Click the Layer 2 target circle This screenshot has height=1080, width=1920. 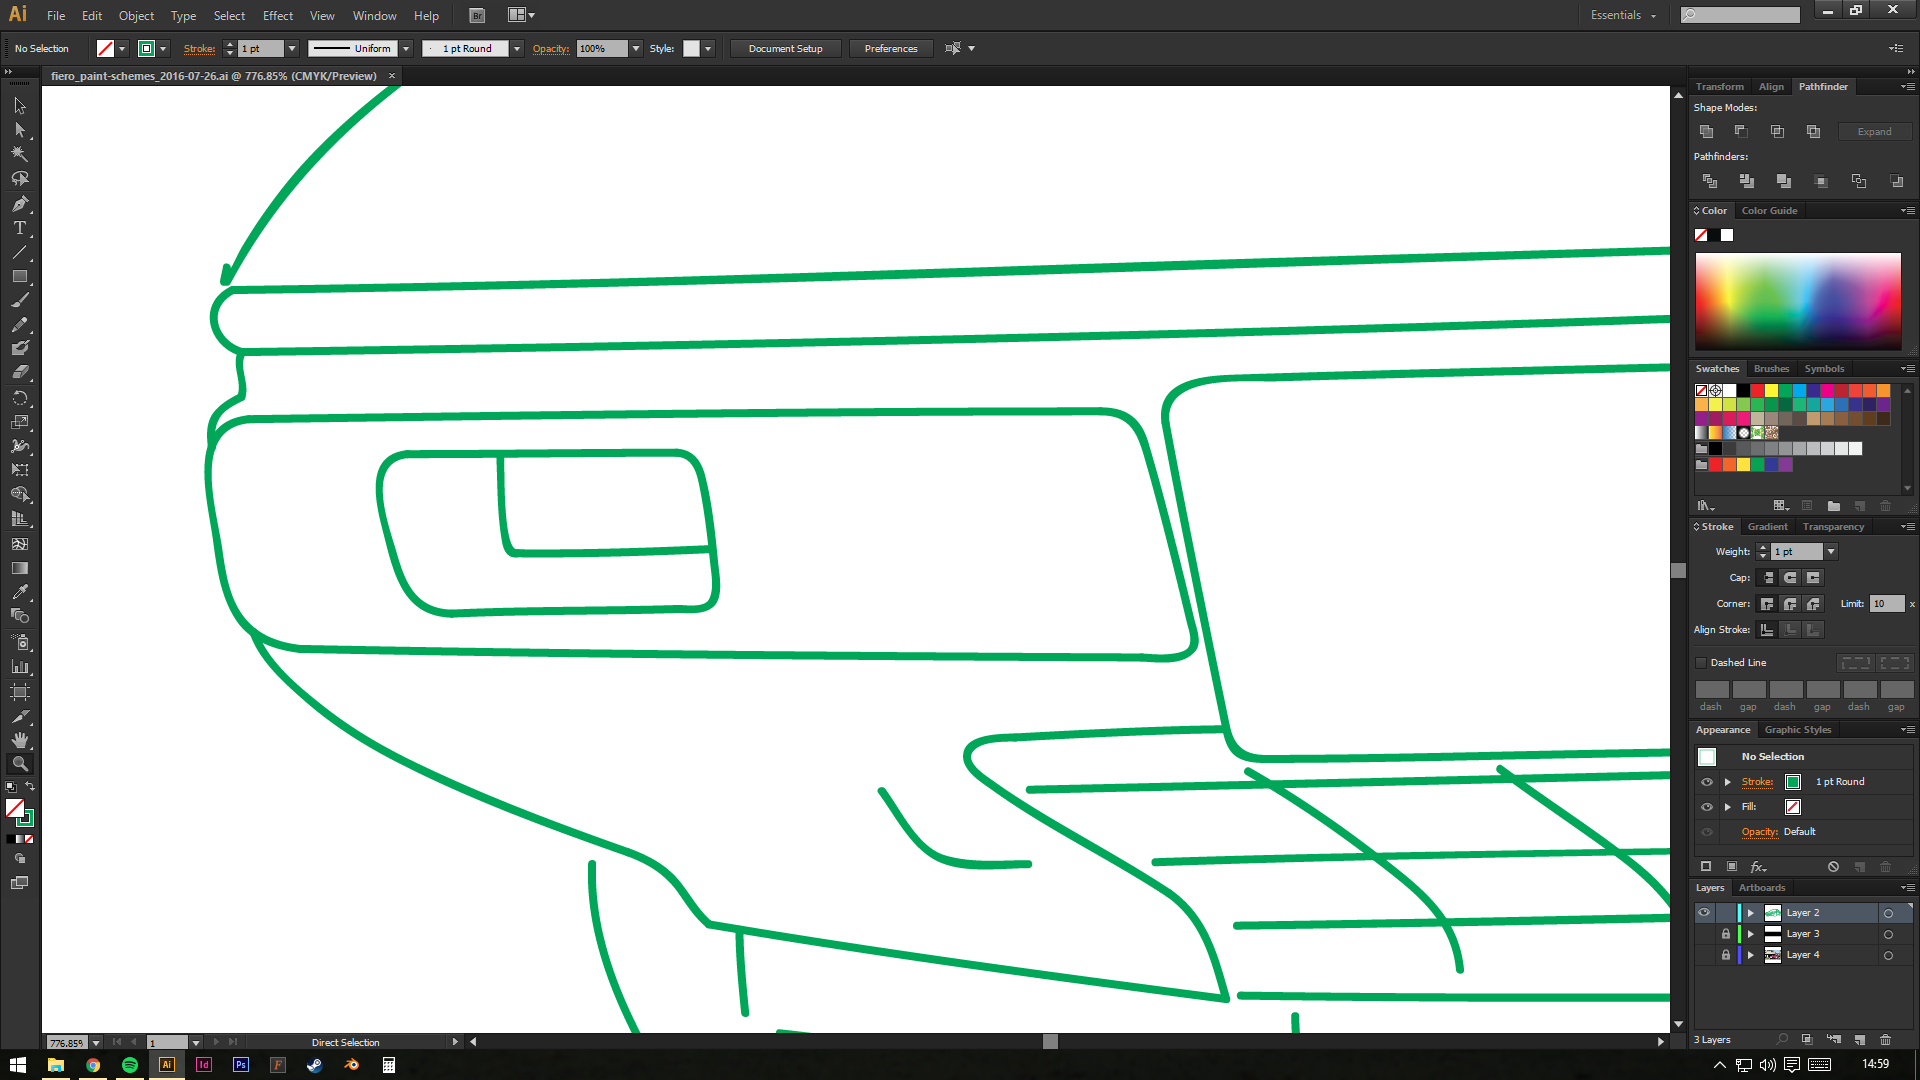point(1888,913)
